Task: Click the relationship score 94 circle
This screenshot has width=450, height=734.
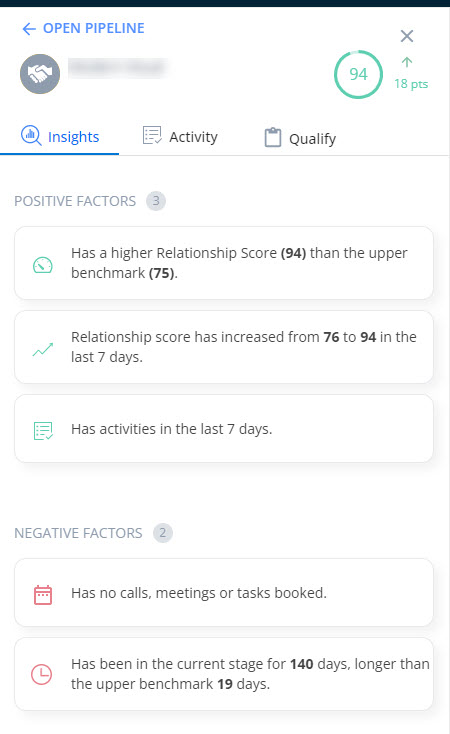Action: pyautogui.click(x=358, y=74)
